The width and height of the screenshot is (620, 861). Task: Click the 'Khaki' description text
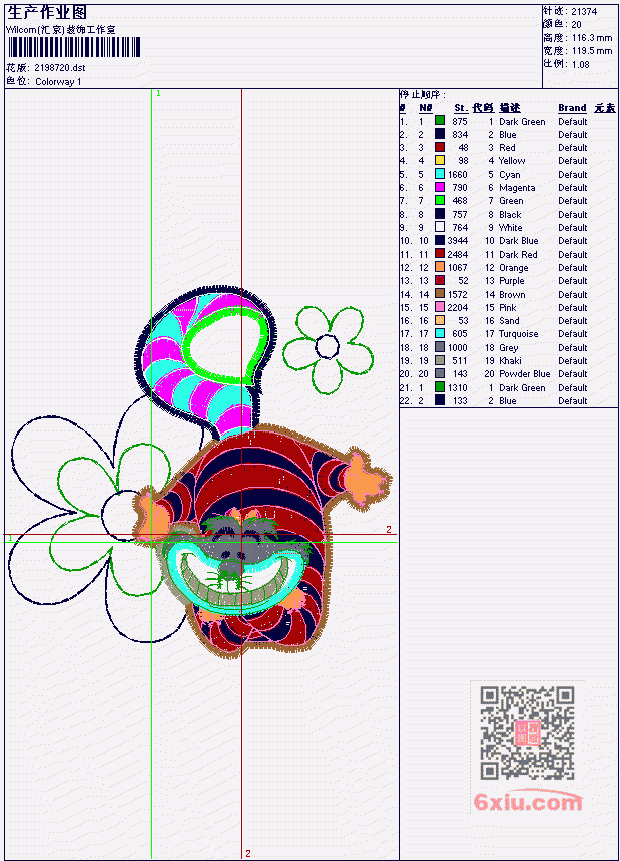click(510, 361)
